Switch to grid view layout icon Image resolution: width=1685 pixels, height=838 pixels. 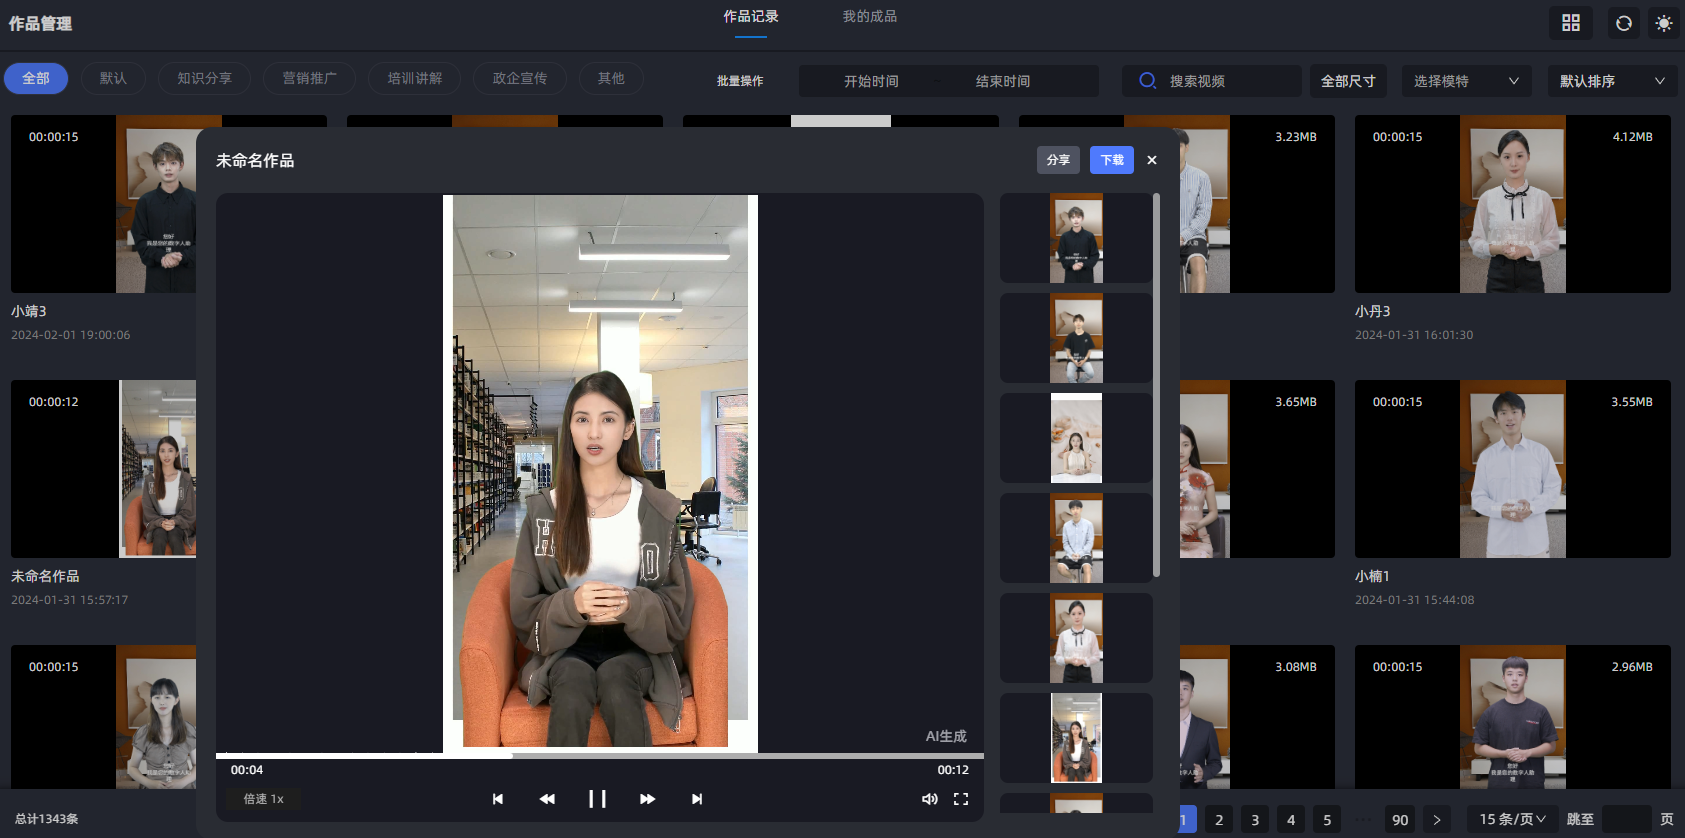click(x=1571, y=23)
